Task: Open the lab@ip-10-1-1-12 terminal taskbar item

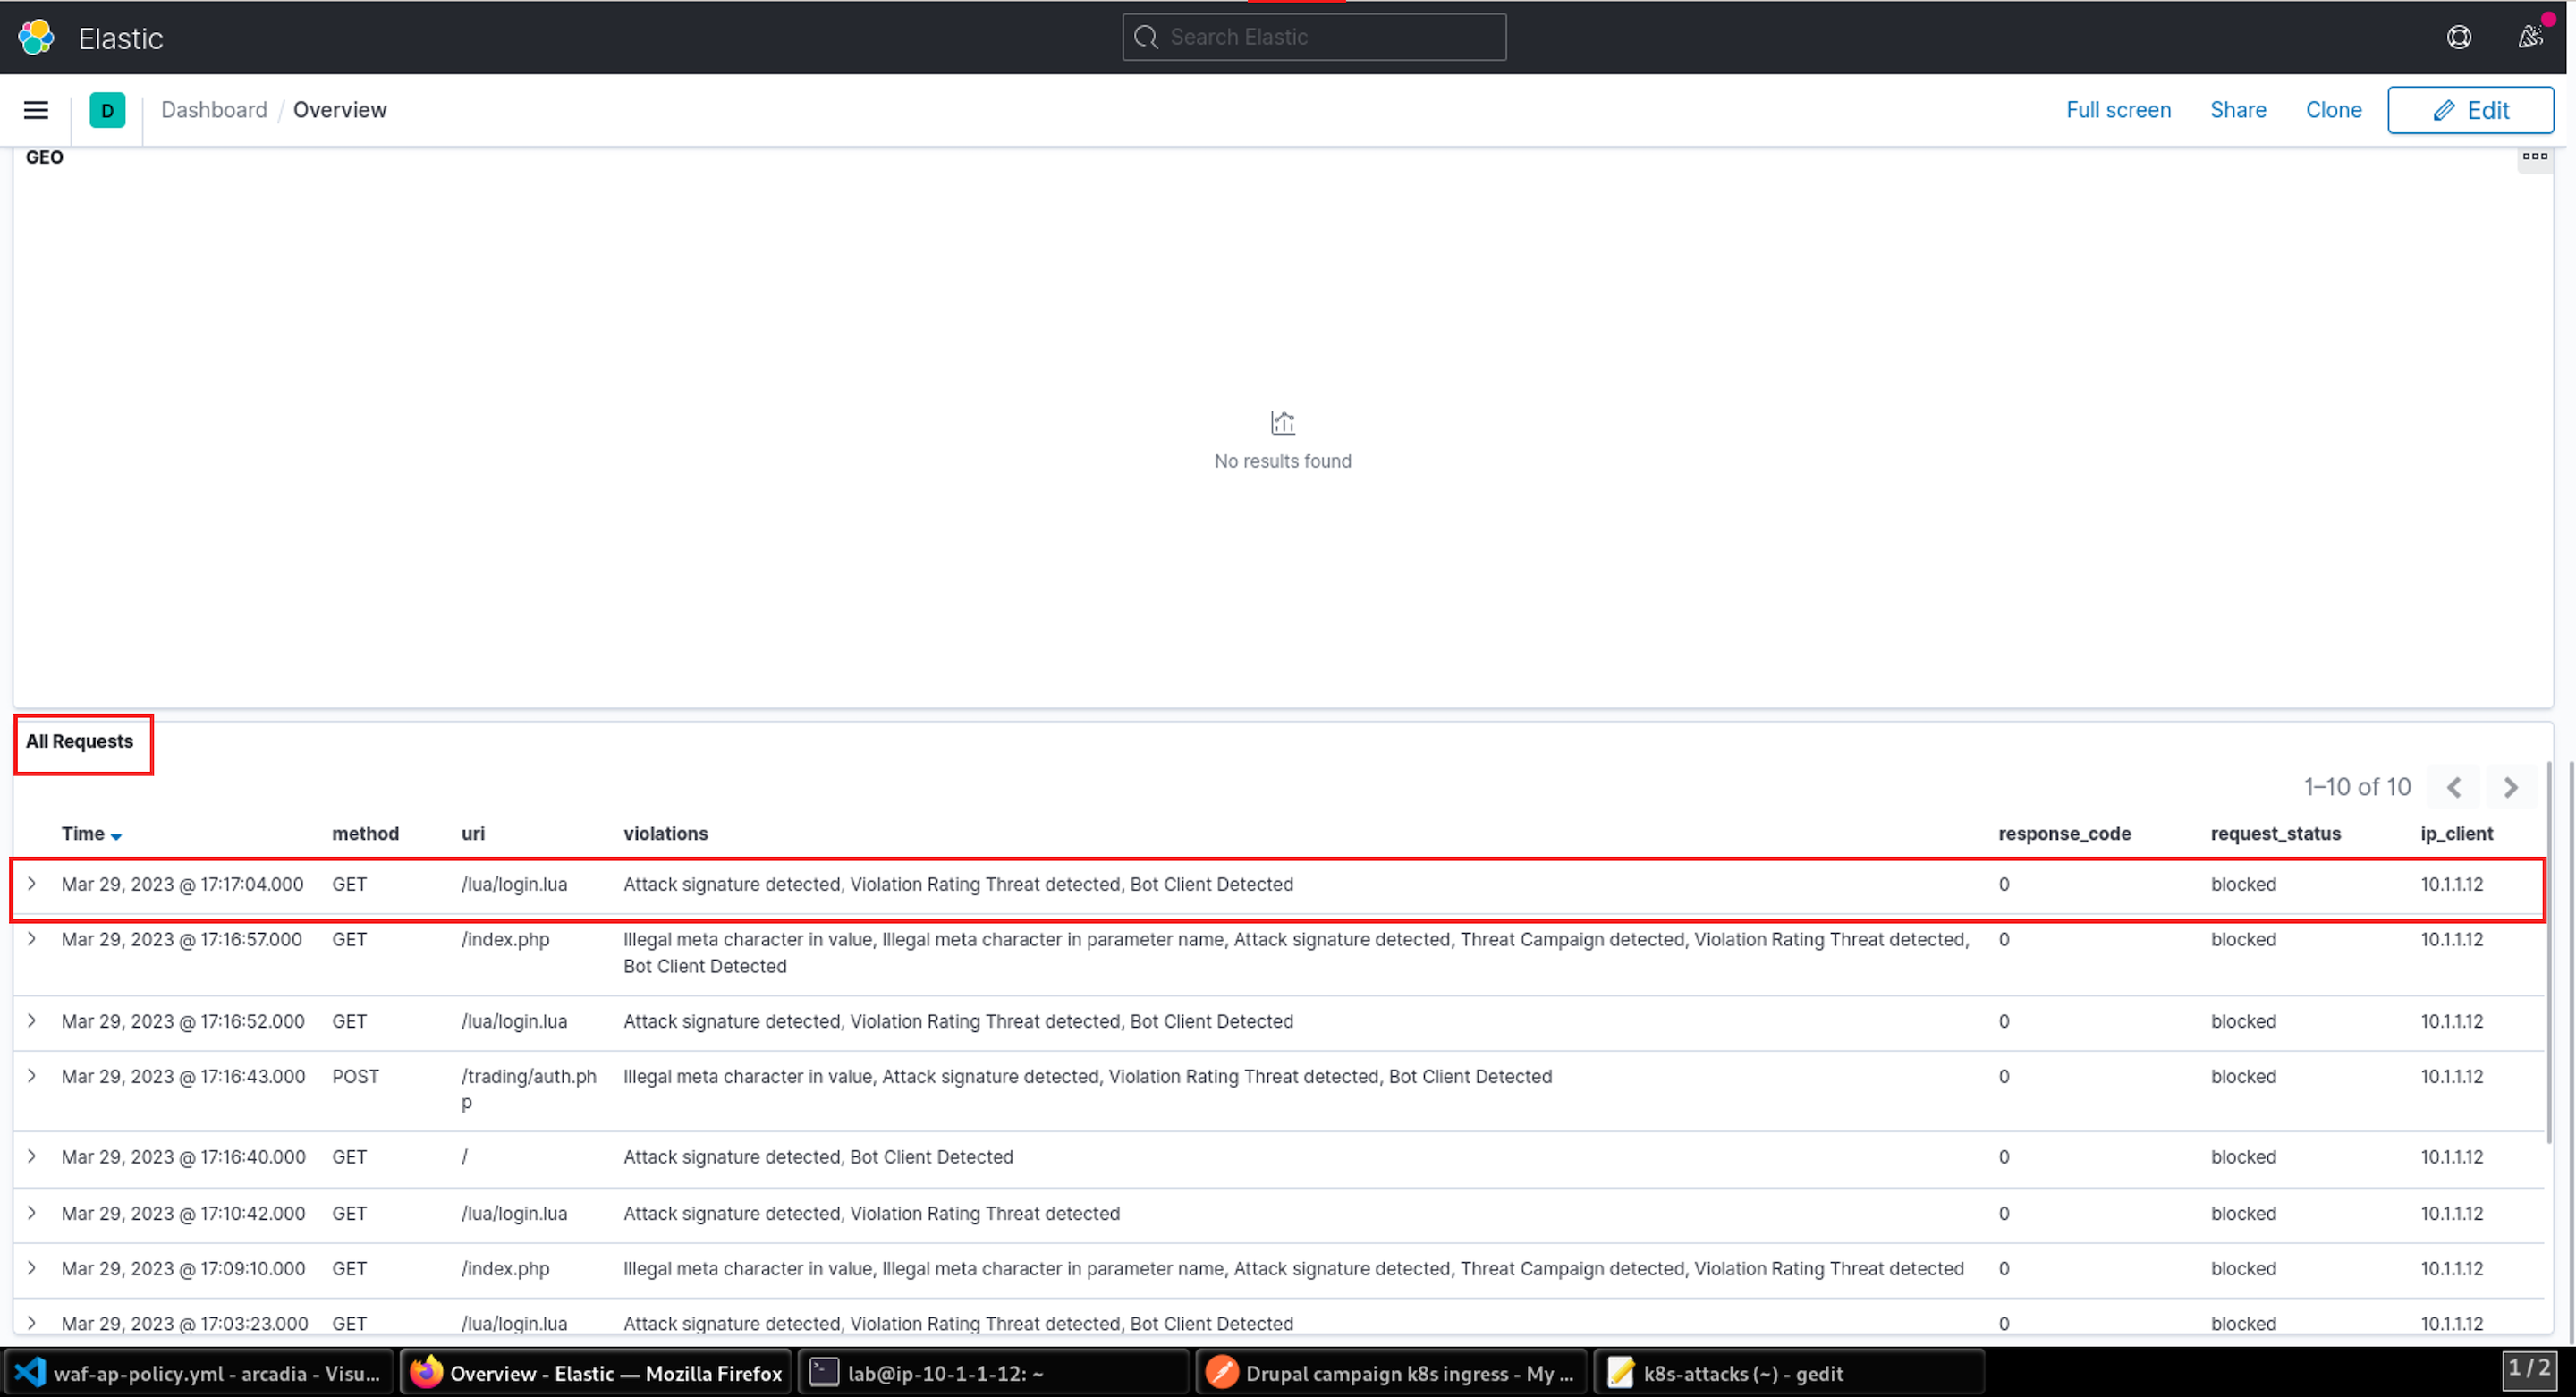Action: coord(993,1373)
